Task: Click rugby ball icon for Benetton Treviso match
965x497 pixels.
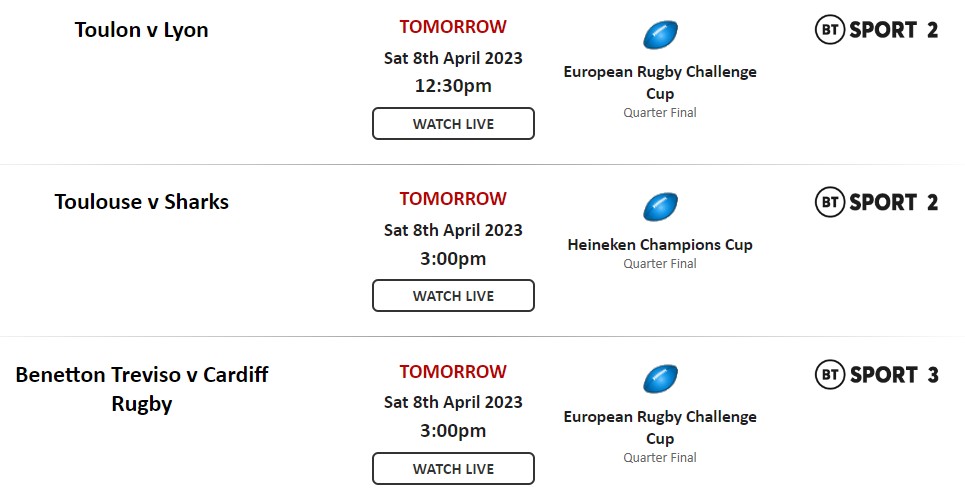Action: coord(660,380)
